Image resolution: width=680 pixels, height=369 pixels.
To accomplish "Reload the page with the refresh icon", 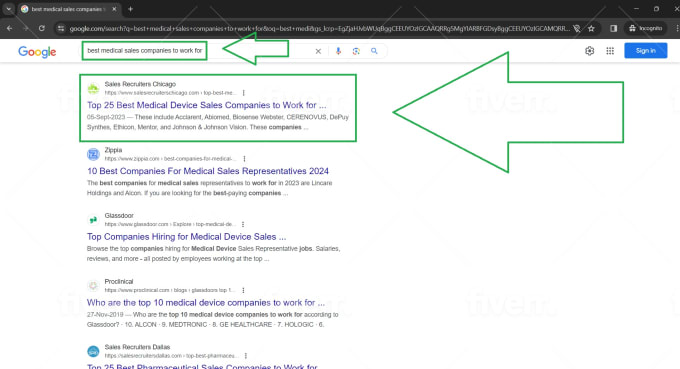I will [x=42, y=29].
